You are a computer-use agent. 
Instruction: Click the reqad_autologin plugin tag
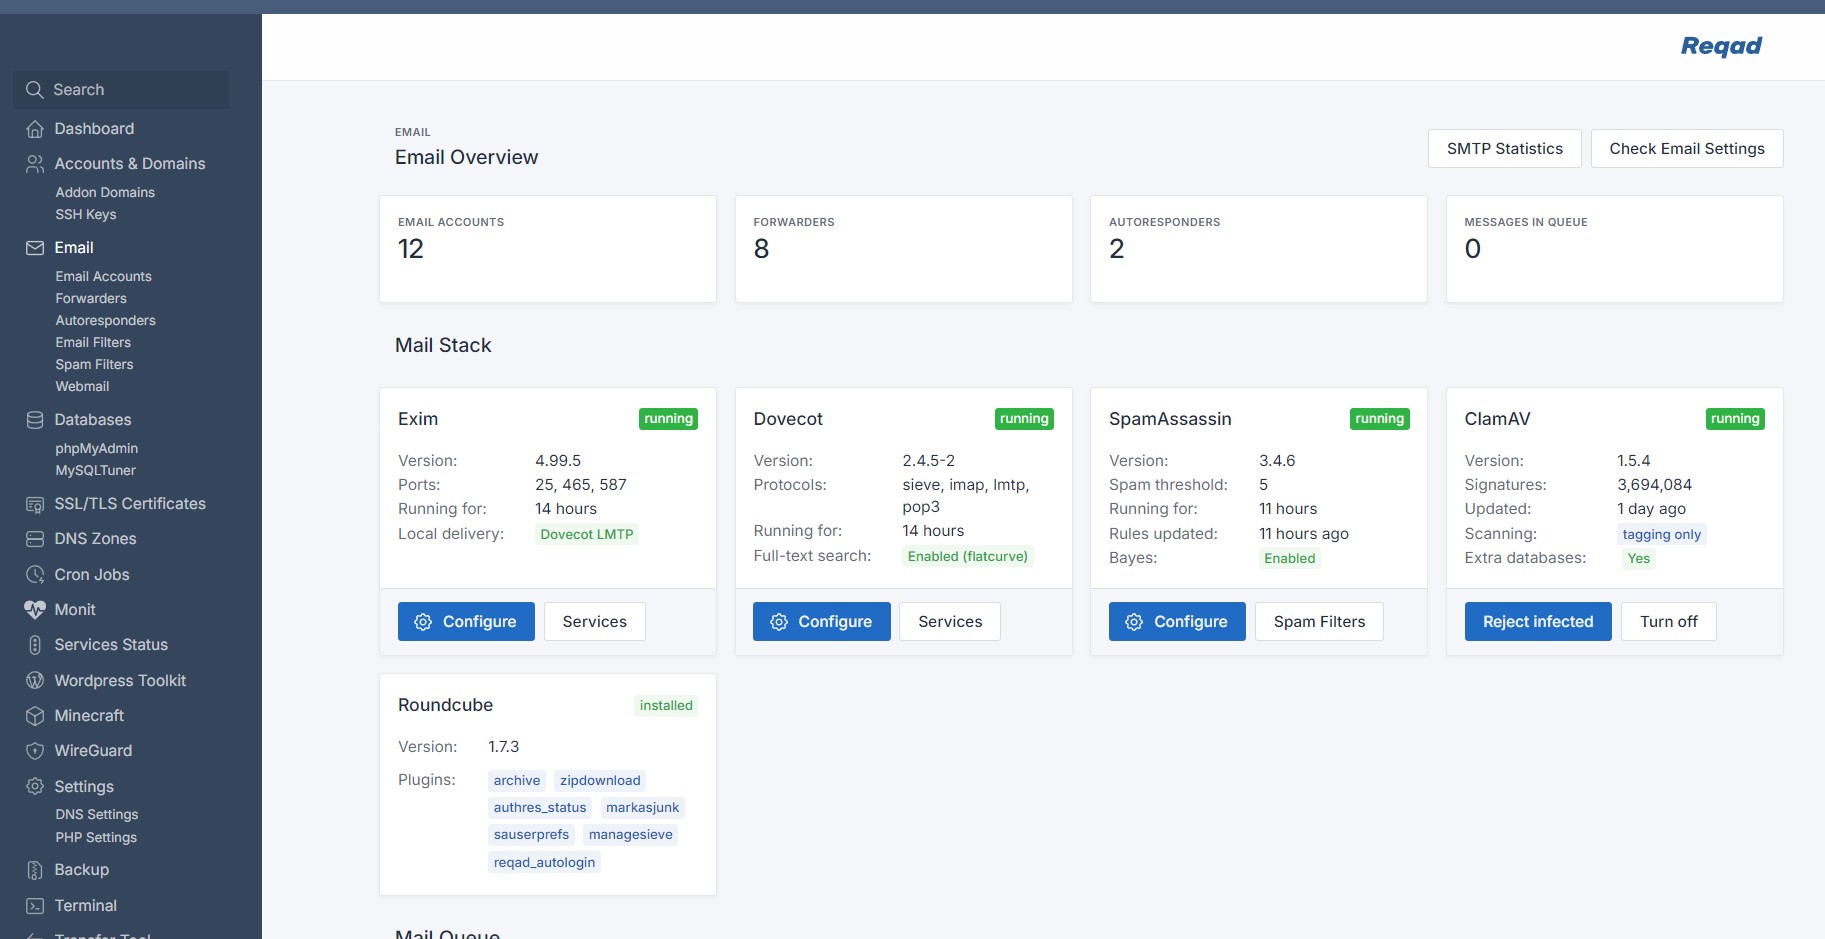pos(544,863)
